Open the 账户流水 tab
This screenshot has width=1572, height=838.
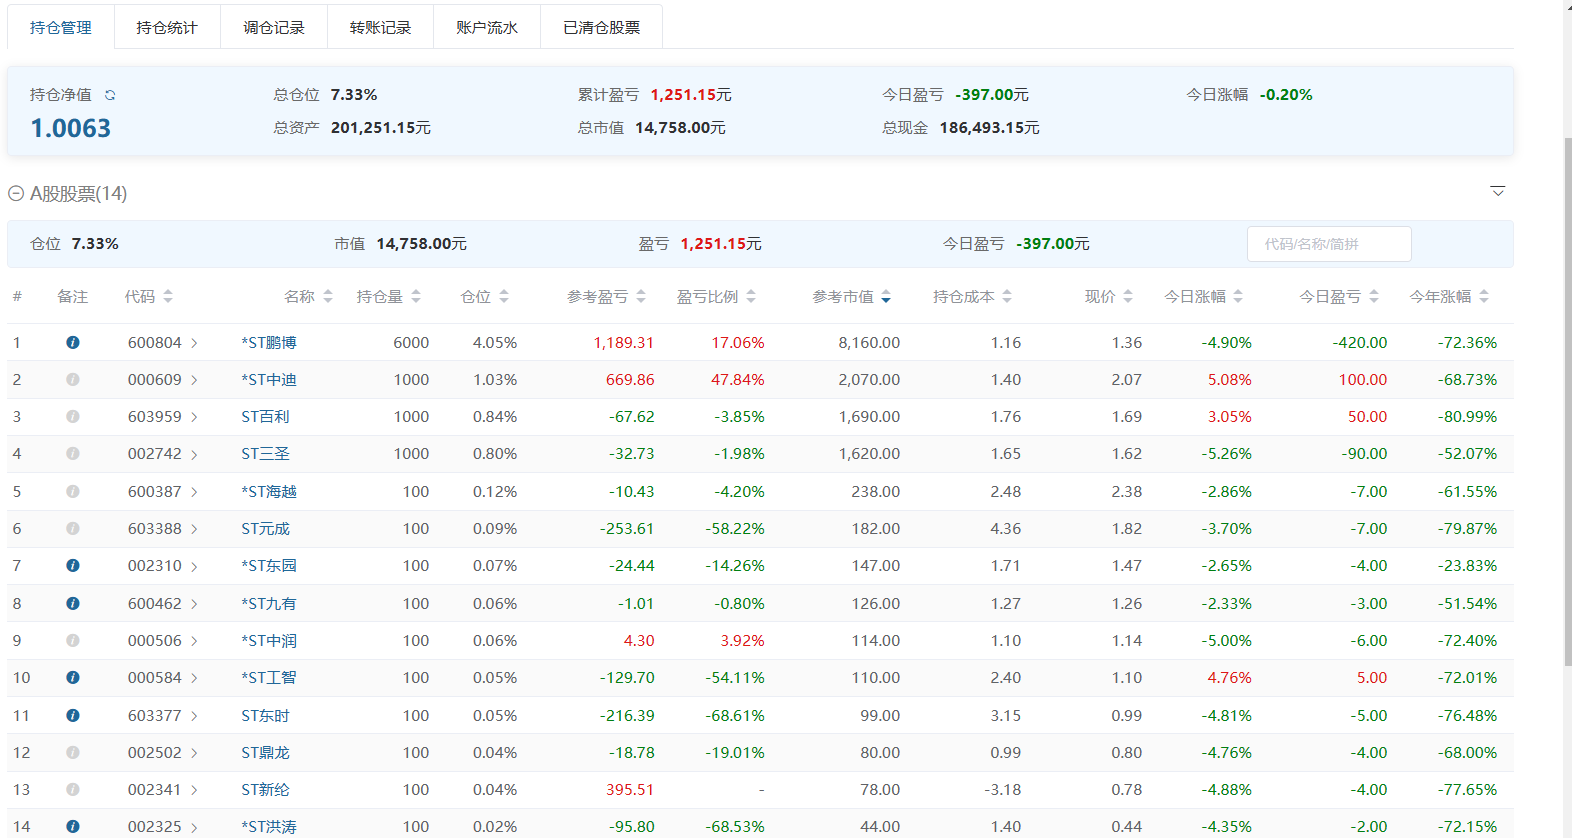[487, 28]
